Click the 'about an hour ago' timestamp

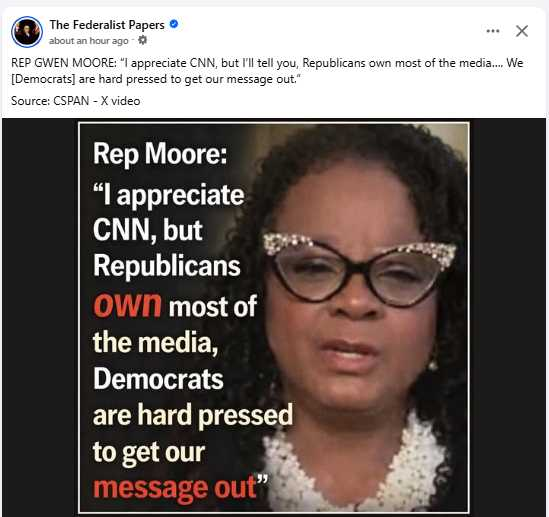(x=89, y=41)
